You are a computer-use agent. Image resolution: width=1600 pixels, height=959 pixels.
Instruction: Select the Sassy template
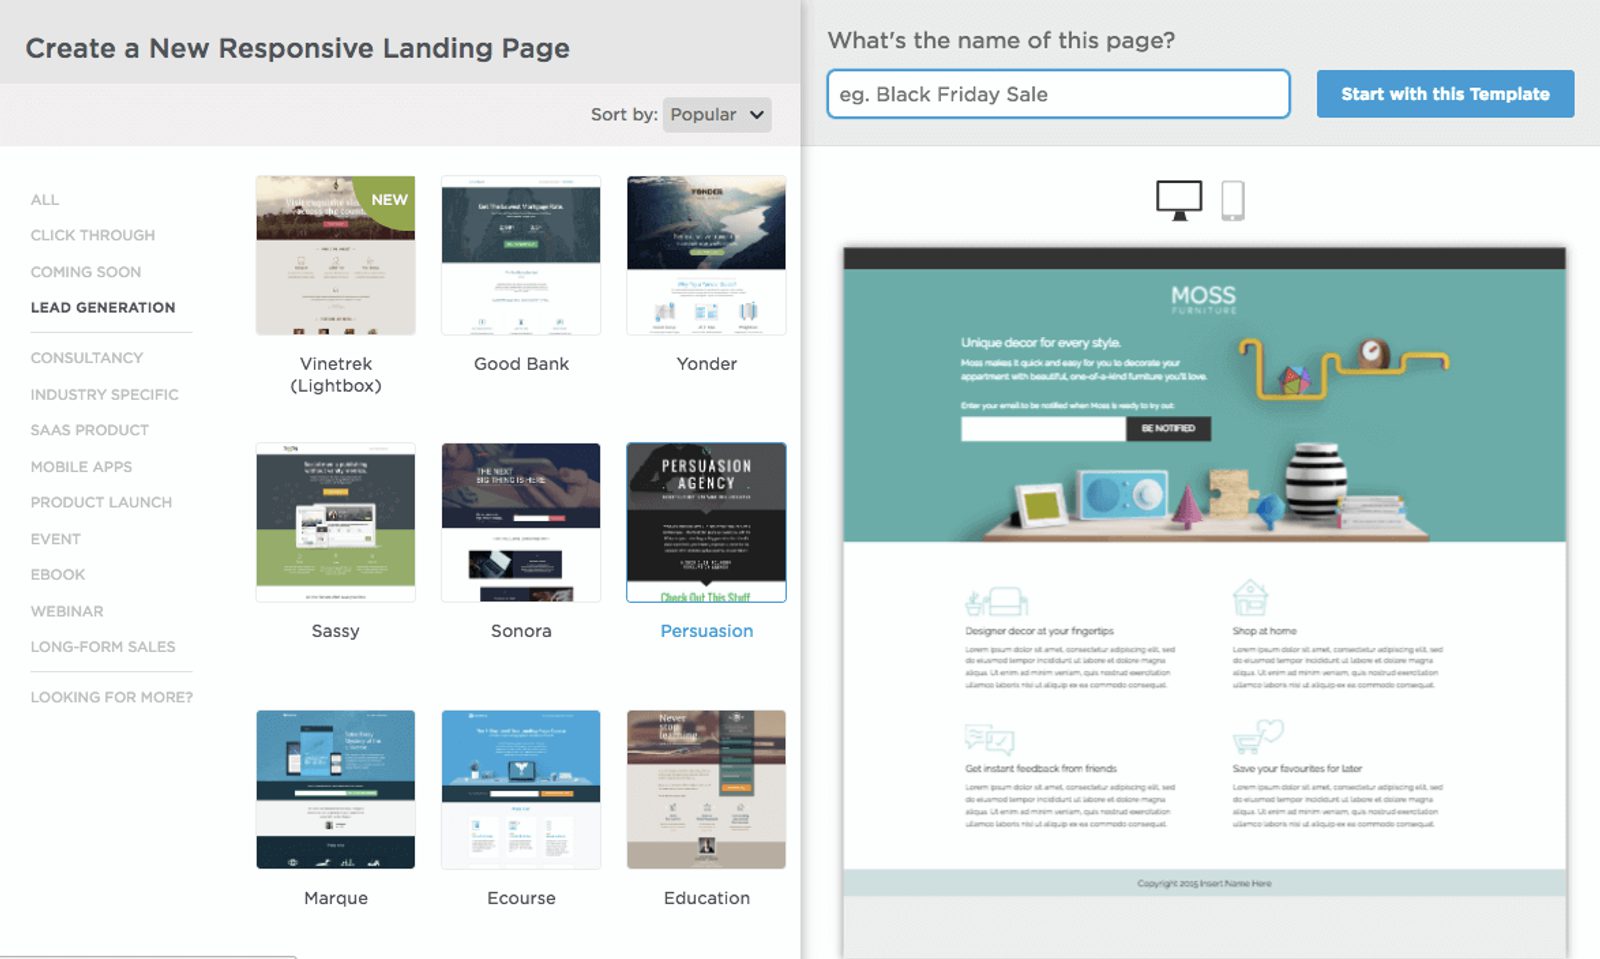point(335,522)
